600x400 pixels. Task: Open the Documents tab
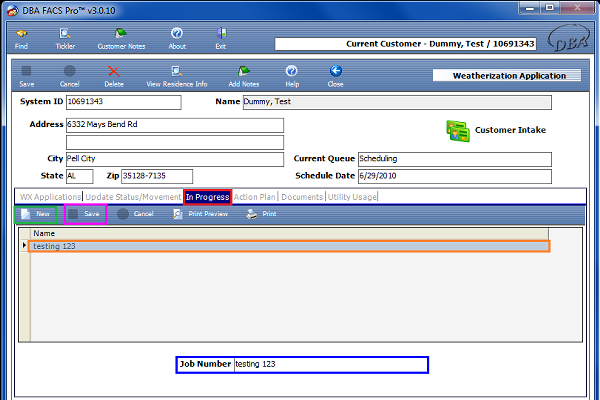(302, 197)
